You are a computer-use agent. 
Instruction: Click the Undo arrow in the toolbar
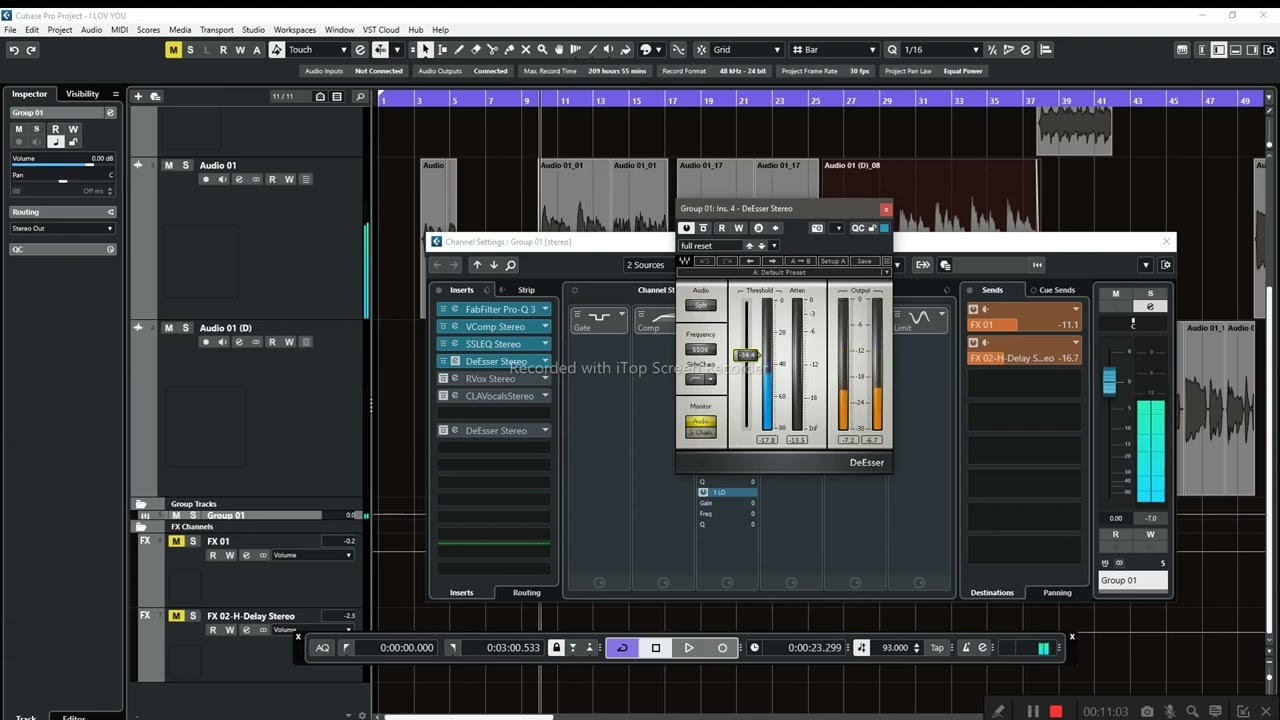click(14, 50)
